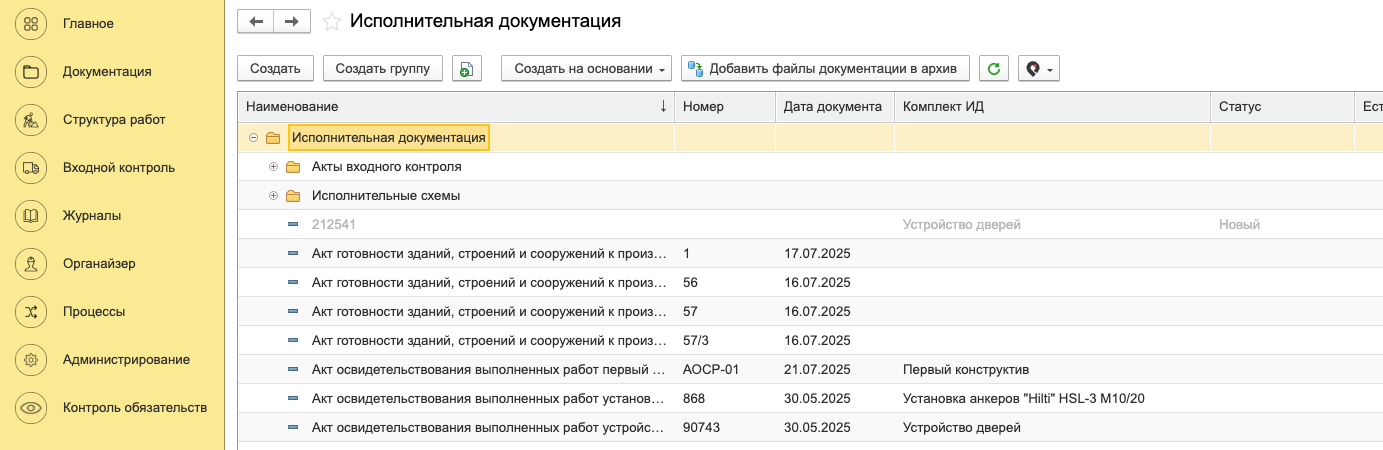Click the Журналы book icon
The image size is (1383, 450).
pyautogui.click(x=31, y=216)
